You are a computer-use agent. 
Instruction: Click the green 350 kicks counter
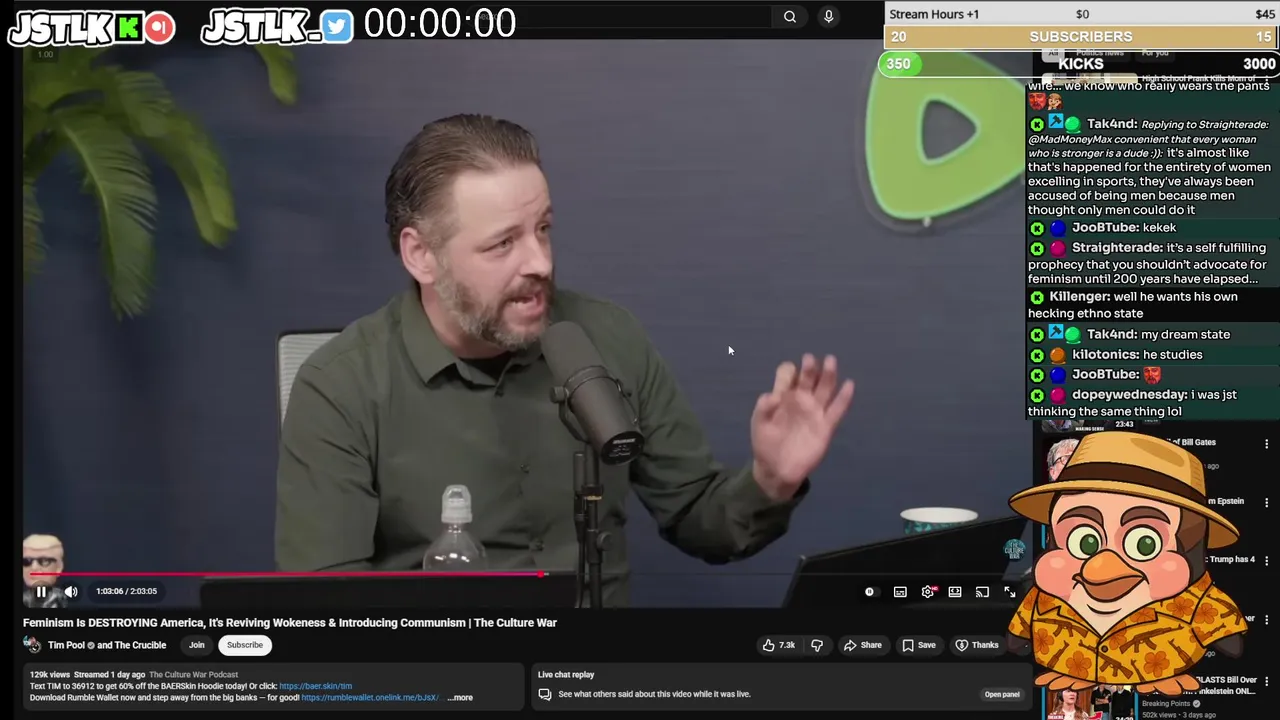898,64
